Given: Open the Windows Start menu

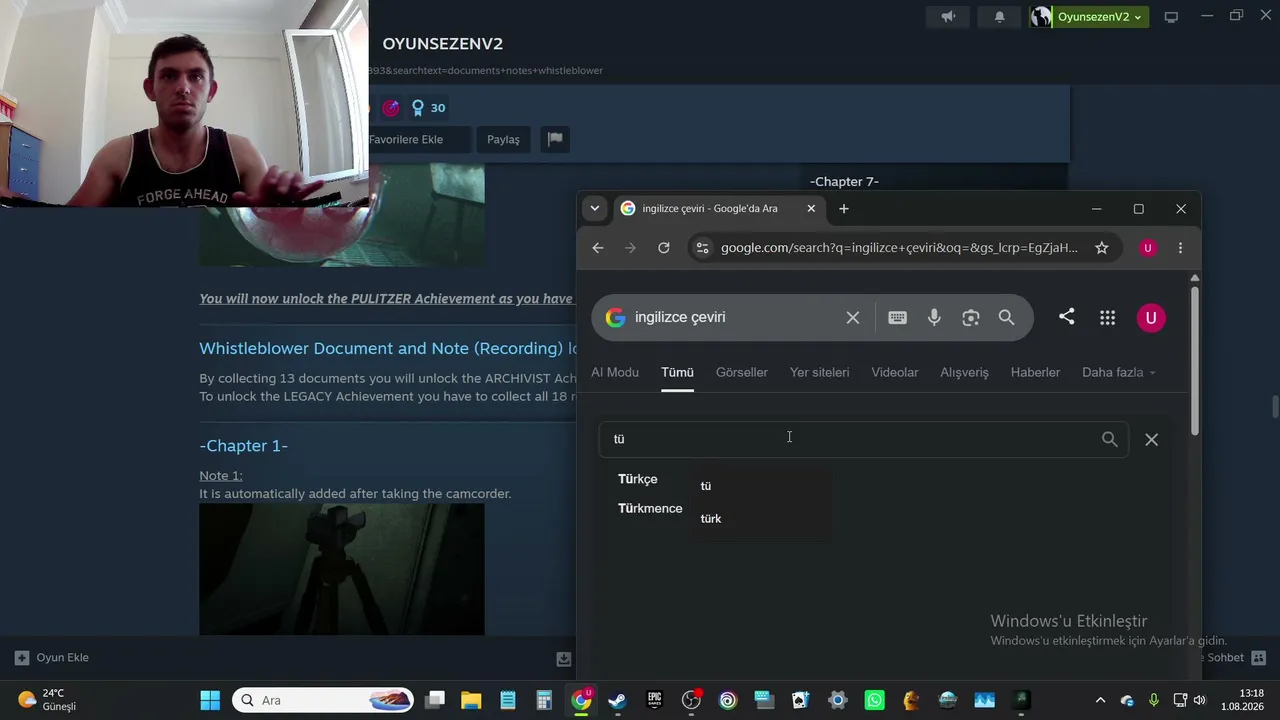Looking at the screenshot, I should point(210,700).
